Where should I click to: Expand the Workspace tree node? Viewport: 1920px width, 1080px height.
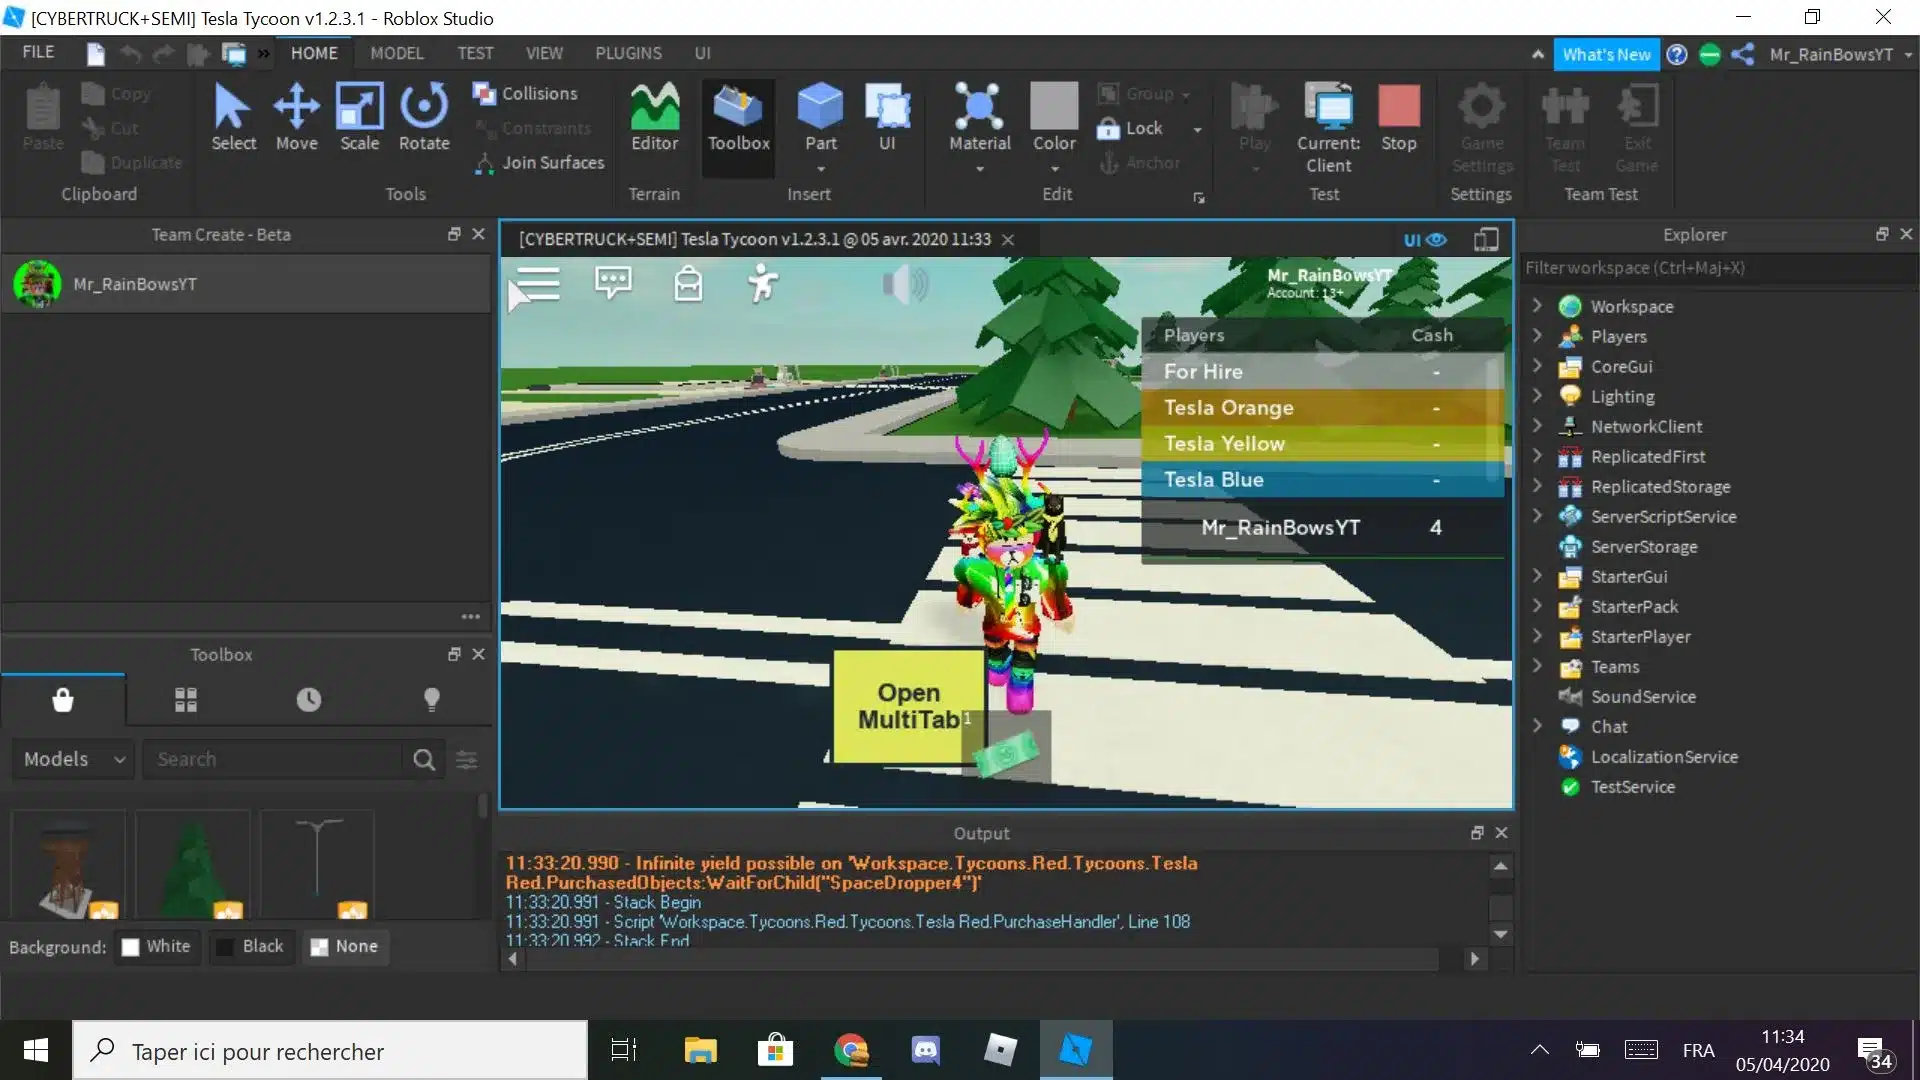1537,306
